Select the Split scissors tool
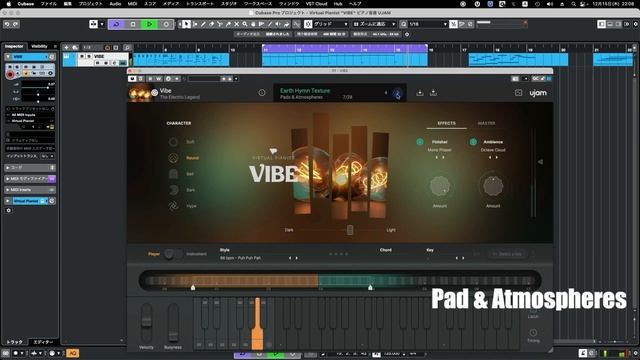The image size is (640, 360). tap(220, 24)
